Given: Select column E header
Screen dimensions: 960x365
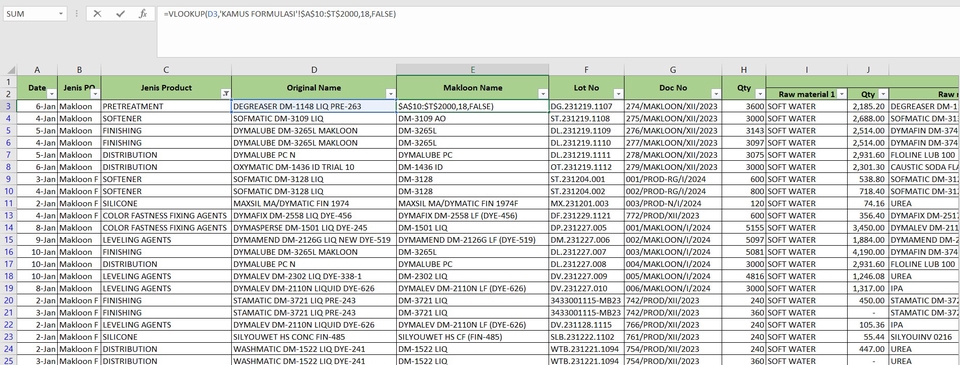Looking at the screenshot, I should pyautogui.click(x=473, y=70).
